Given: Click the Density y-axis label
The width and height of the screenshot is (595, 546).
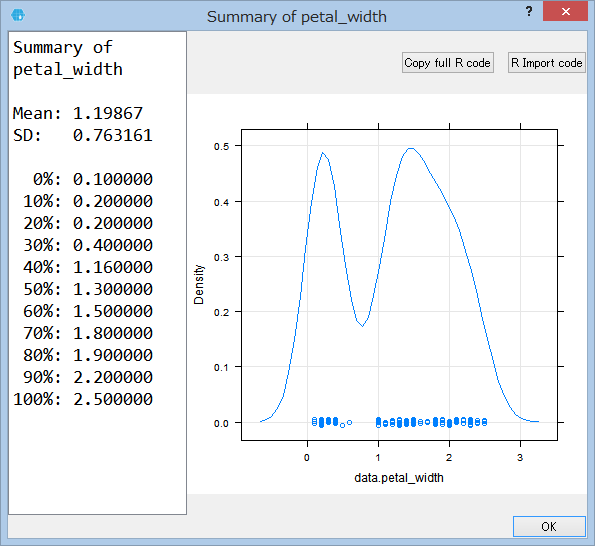Looking at the screenshot, I should click(199, 285).
